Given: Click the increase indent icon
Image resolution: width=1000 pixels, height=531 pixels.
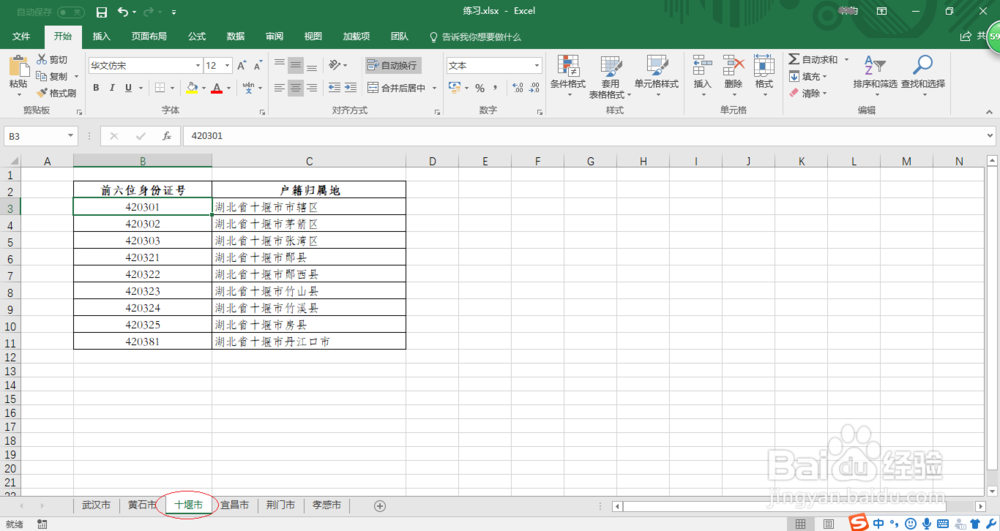Looking at the screenshot, I should coord(350,88).
